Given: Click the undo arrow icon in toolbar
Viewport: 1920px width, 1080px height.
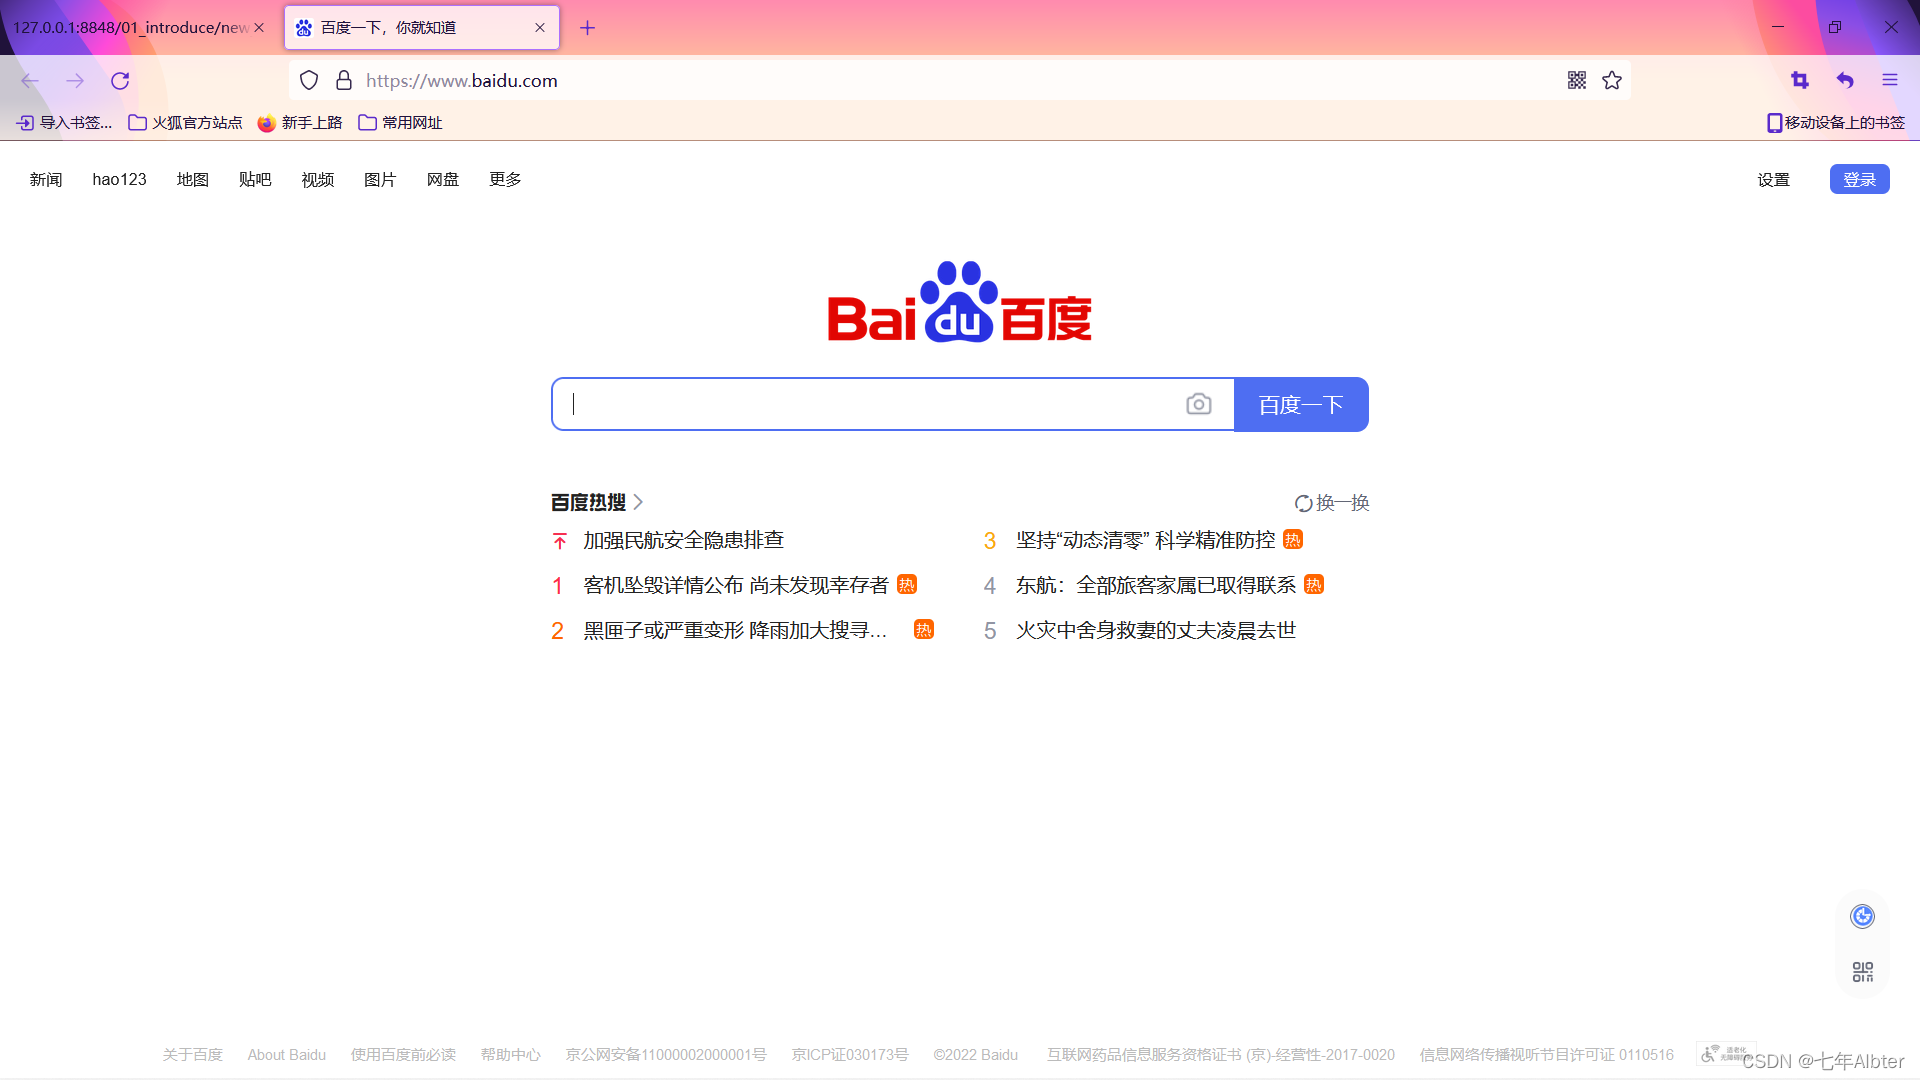Looking at the screenshot, I should coord(1845,80).
